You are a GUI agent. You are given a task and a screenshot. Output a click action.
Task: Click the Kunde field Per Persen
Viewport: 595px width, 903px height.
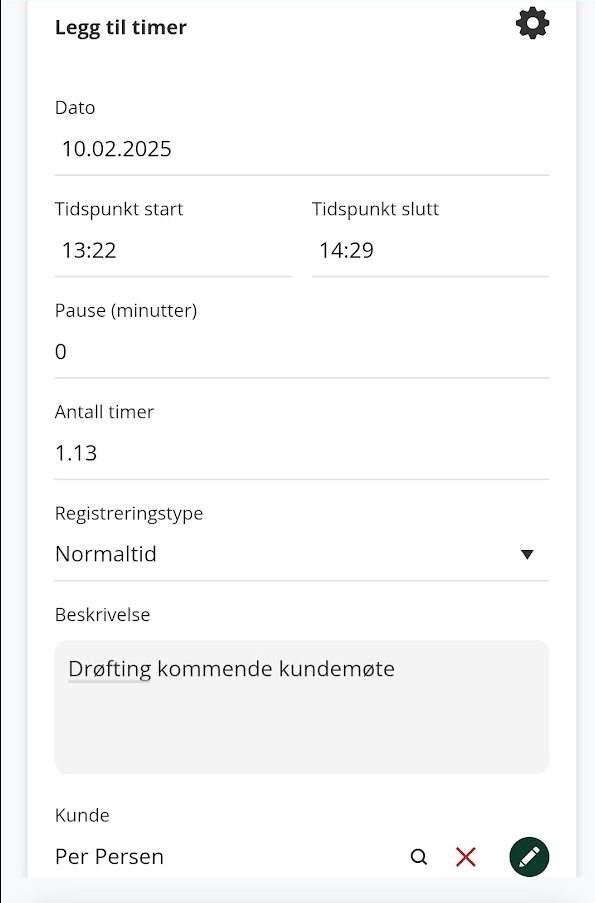[109, 857]
